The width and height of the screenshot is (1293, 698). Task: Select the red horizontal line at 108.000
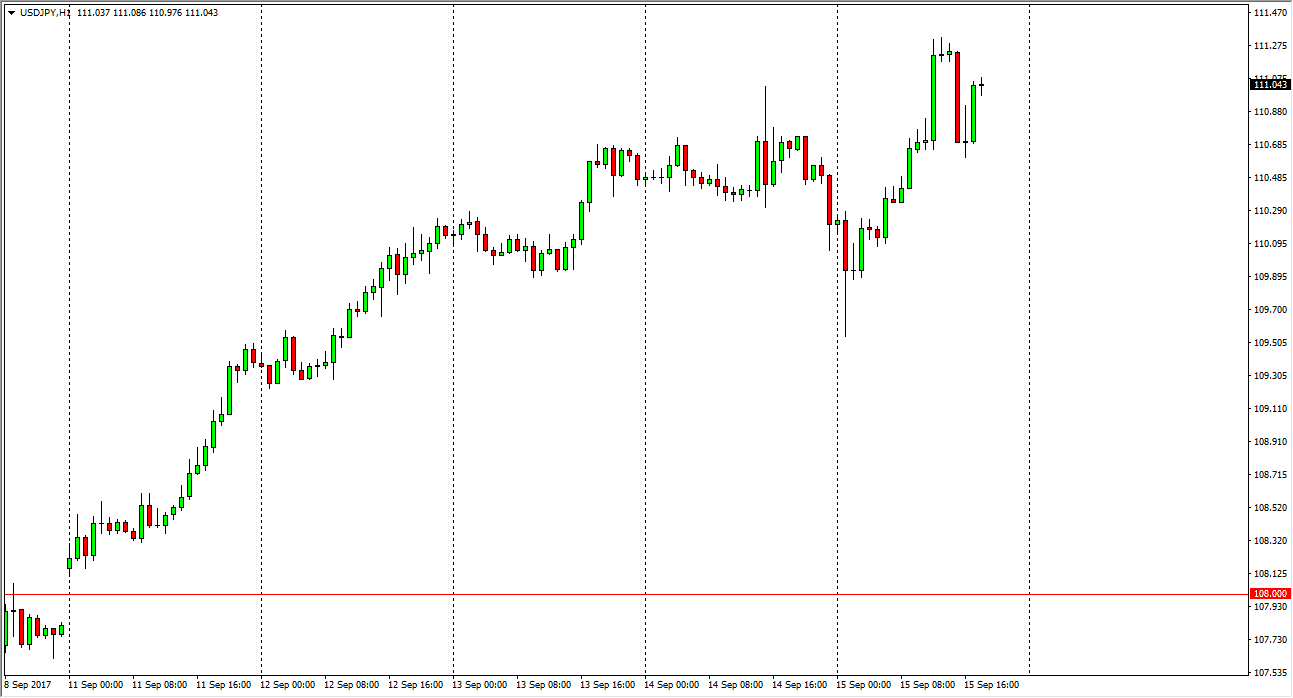pyautogui.click(x=600, y=594)
